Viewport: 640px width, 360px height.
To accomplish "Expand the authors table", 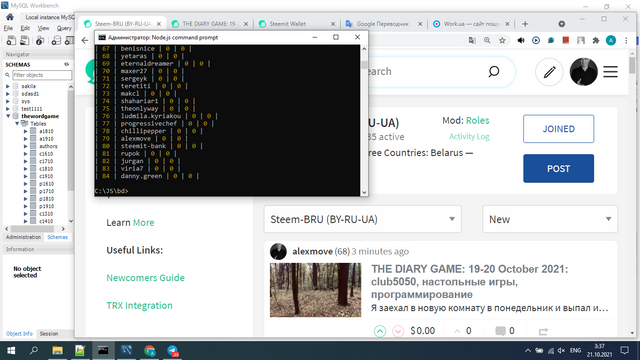I will coord(25,146).
